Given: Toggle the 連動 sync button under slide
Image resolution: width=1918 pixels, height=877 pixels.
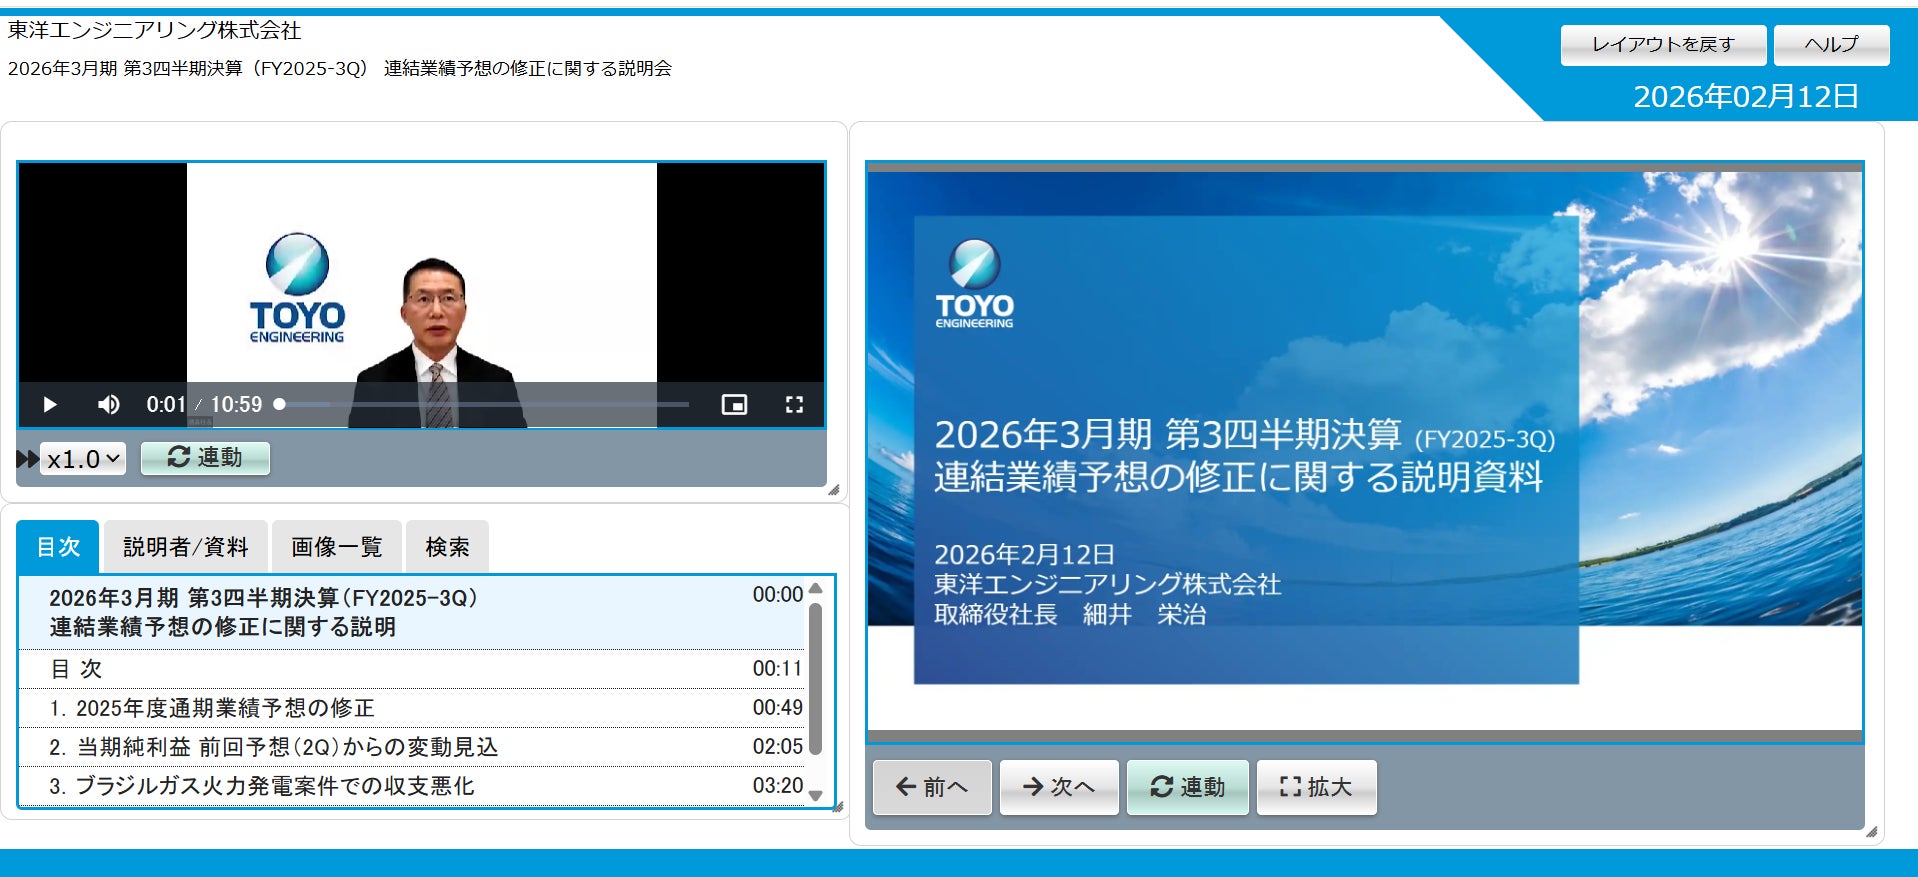Looking at the screenshot, I should 1187,787.
